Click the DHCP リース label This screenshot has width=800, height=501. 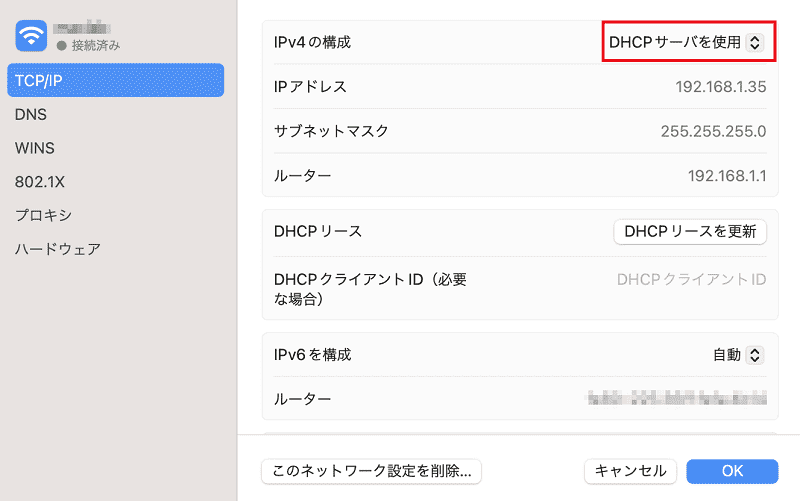point(318,232)
